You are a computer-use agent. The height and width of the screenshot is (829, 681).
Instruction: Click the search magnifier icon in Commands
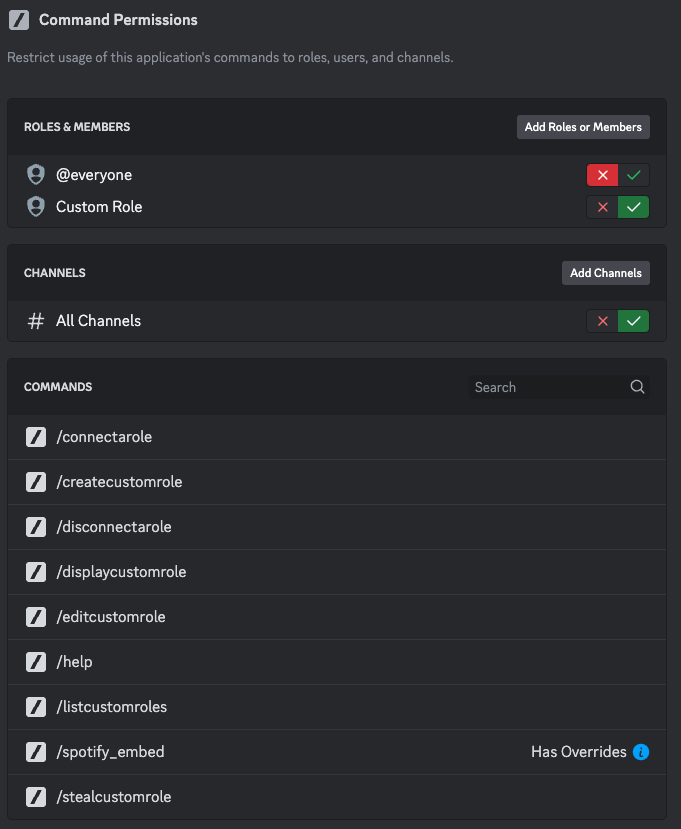637,387
